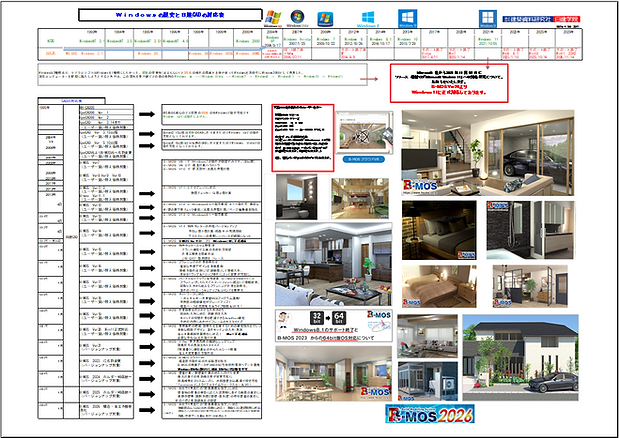Open the dining kitchen render with B-MOS logo
Viewport: 619px width, 438px height.
point(334,374)
